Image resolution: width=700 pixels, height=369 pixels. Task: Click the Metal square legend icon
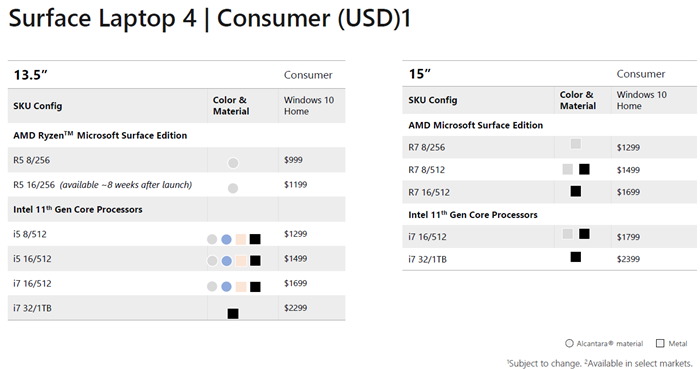pos(660,343)
